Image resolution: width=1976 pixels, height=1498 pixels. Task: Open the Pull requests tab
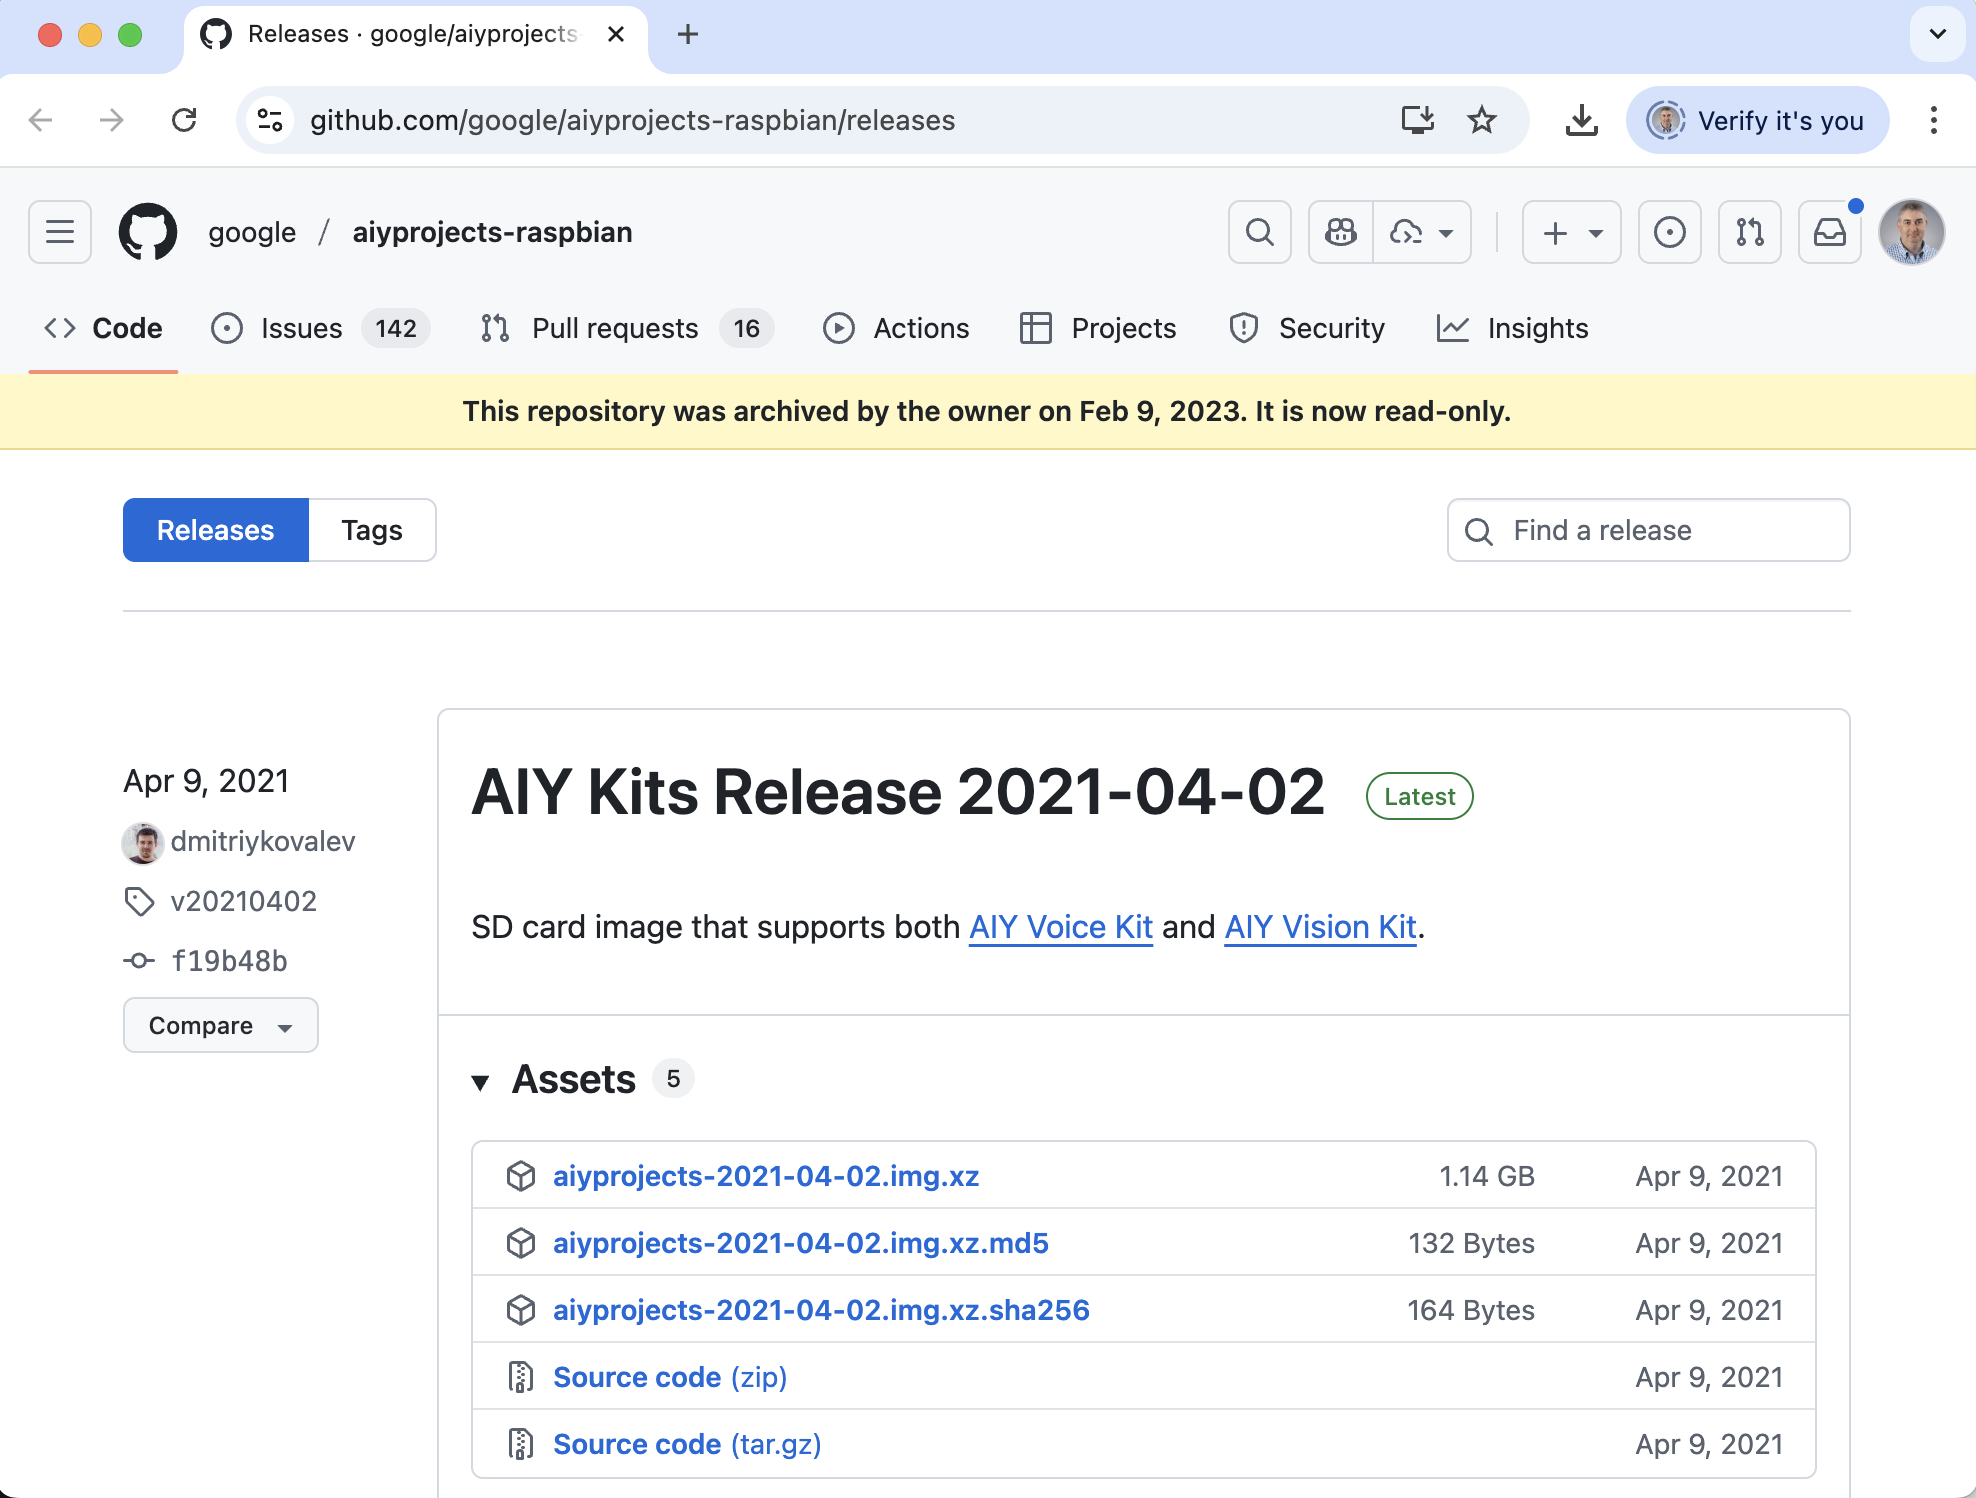614,328
